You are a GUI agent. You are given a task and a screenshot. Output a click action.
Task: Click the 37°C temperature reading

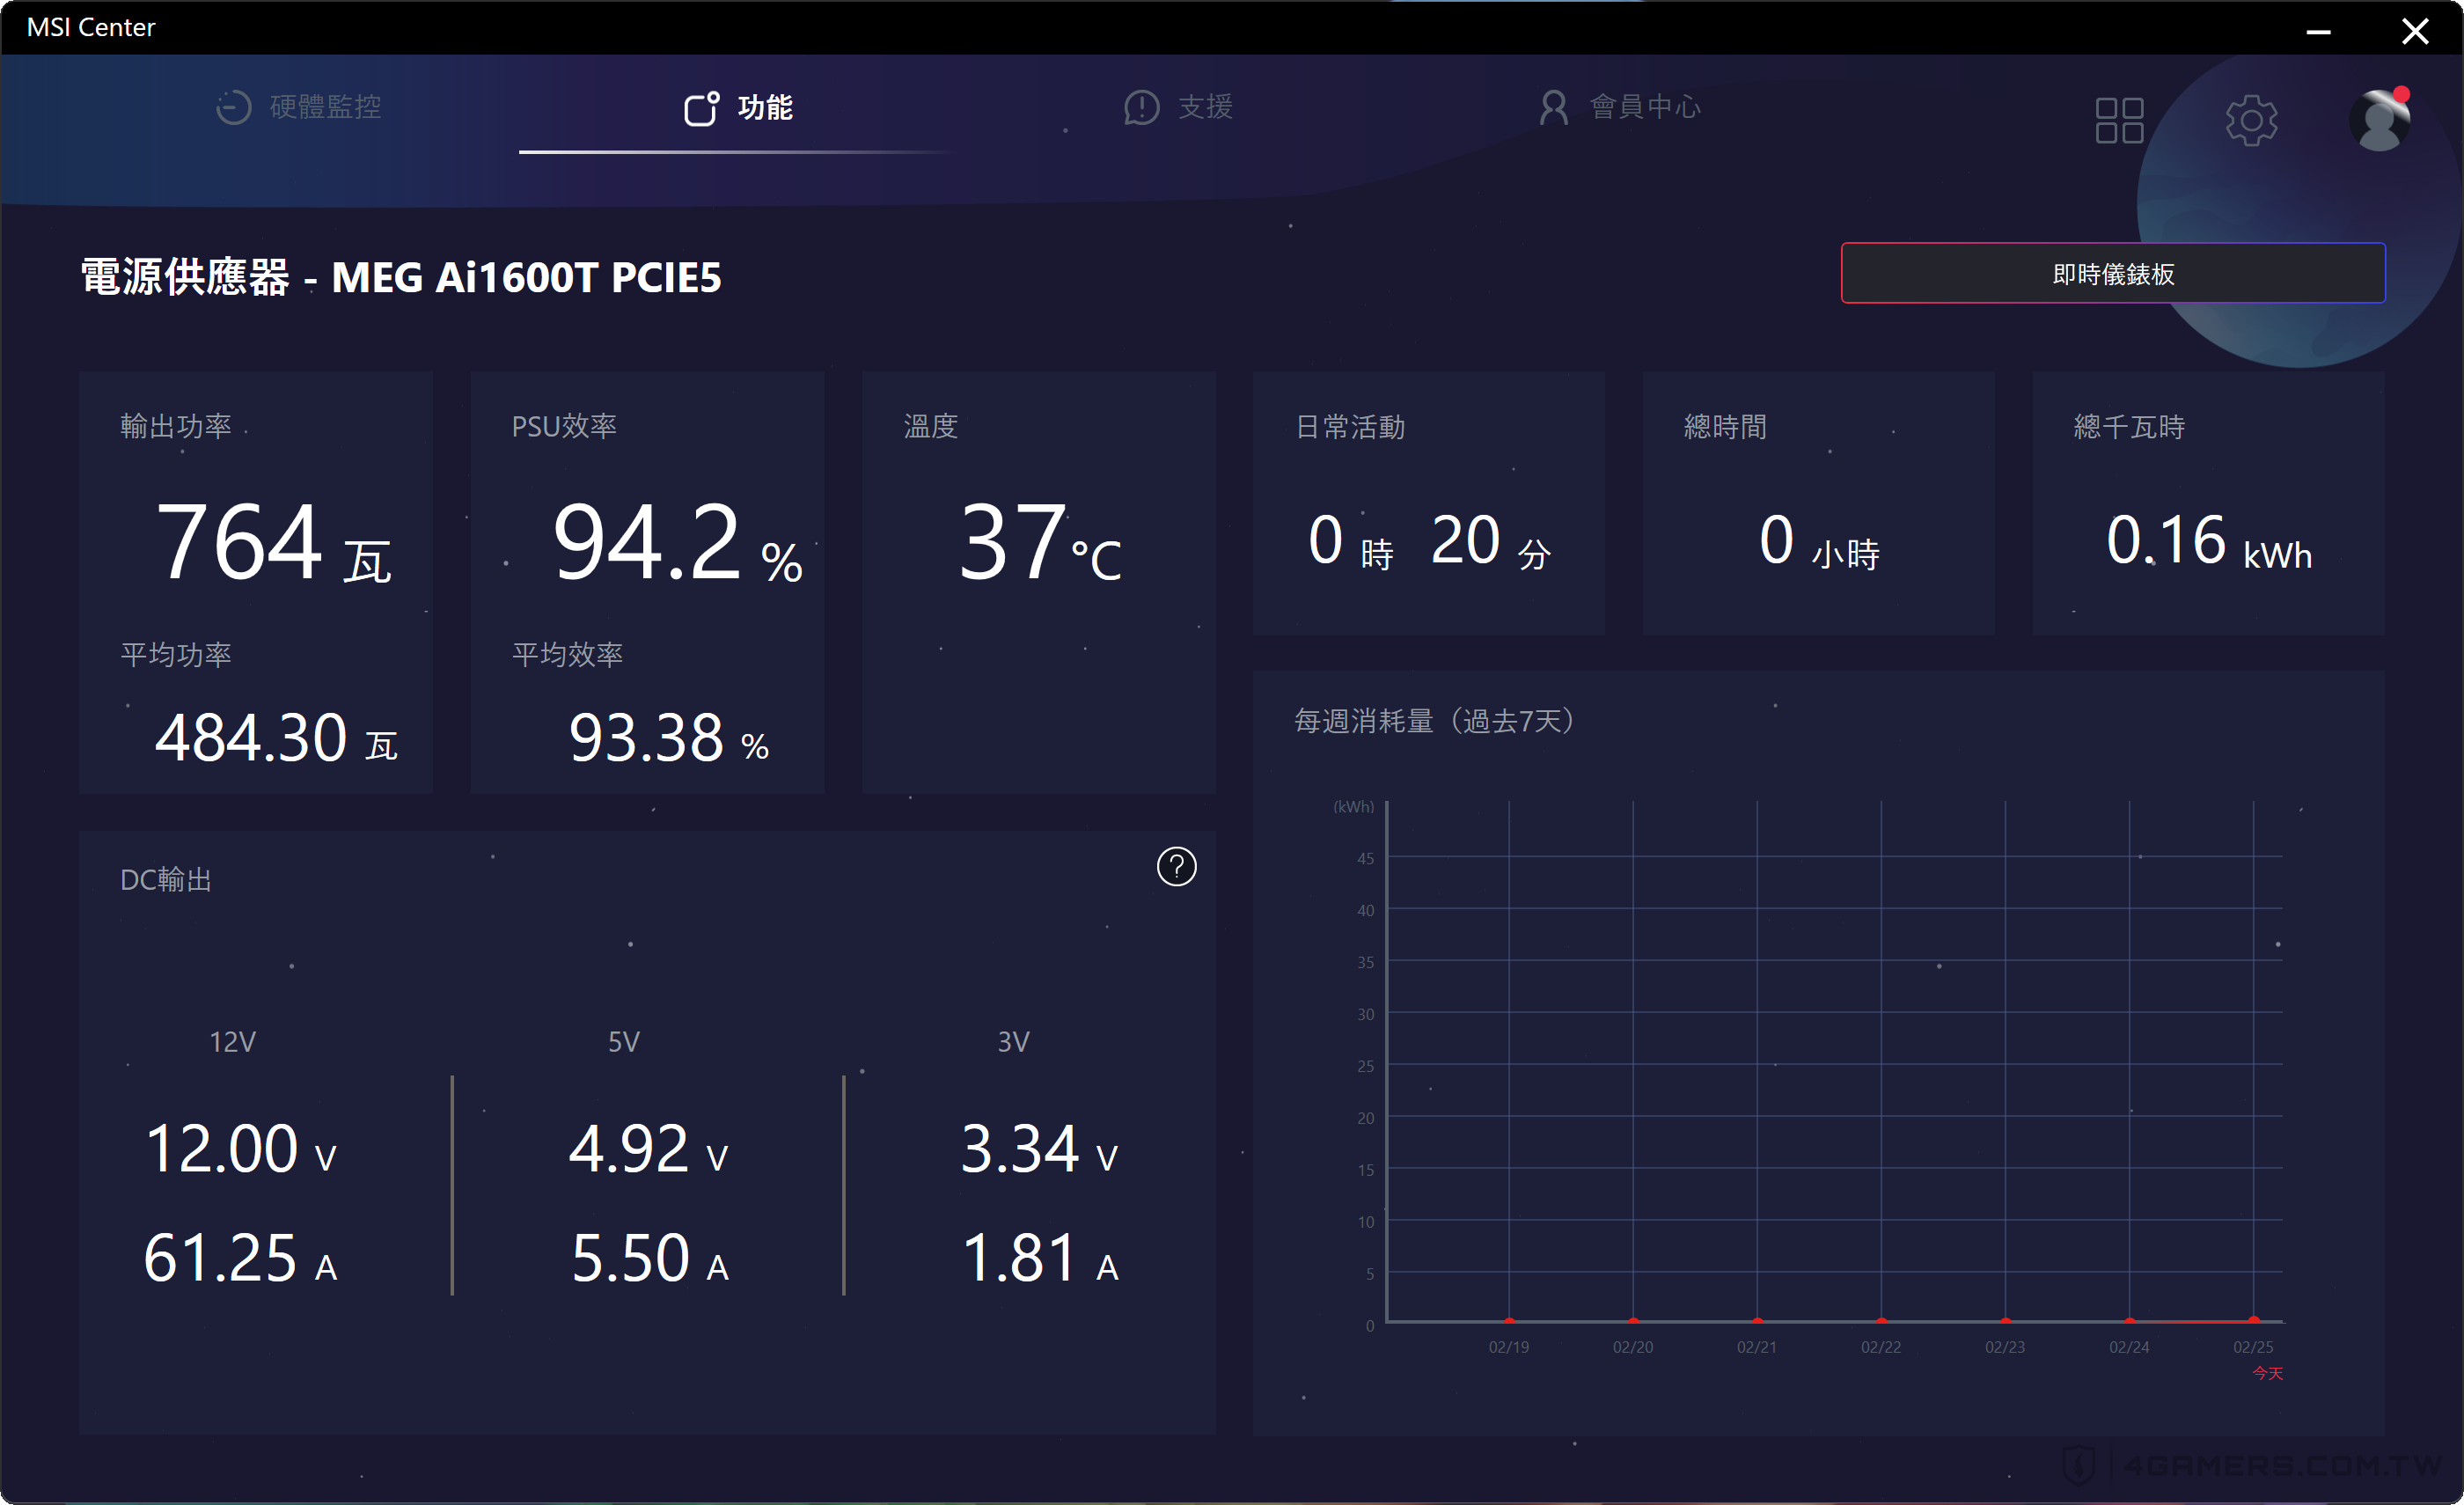1040,542
